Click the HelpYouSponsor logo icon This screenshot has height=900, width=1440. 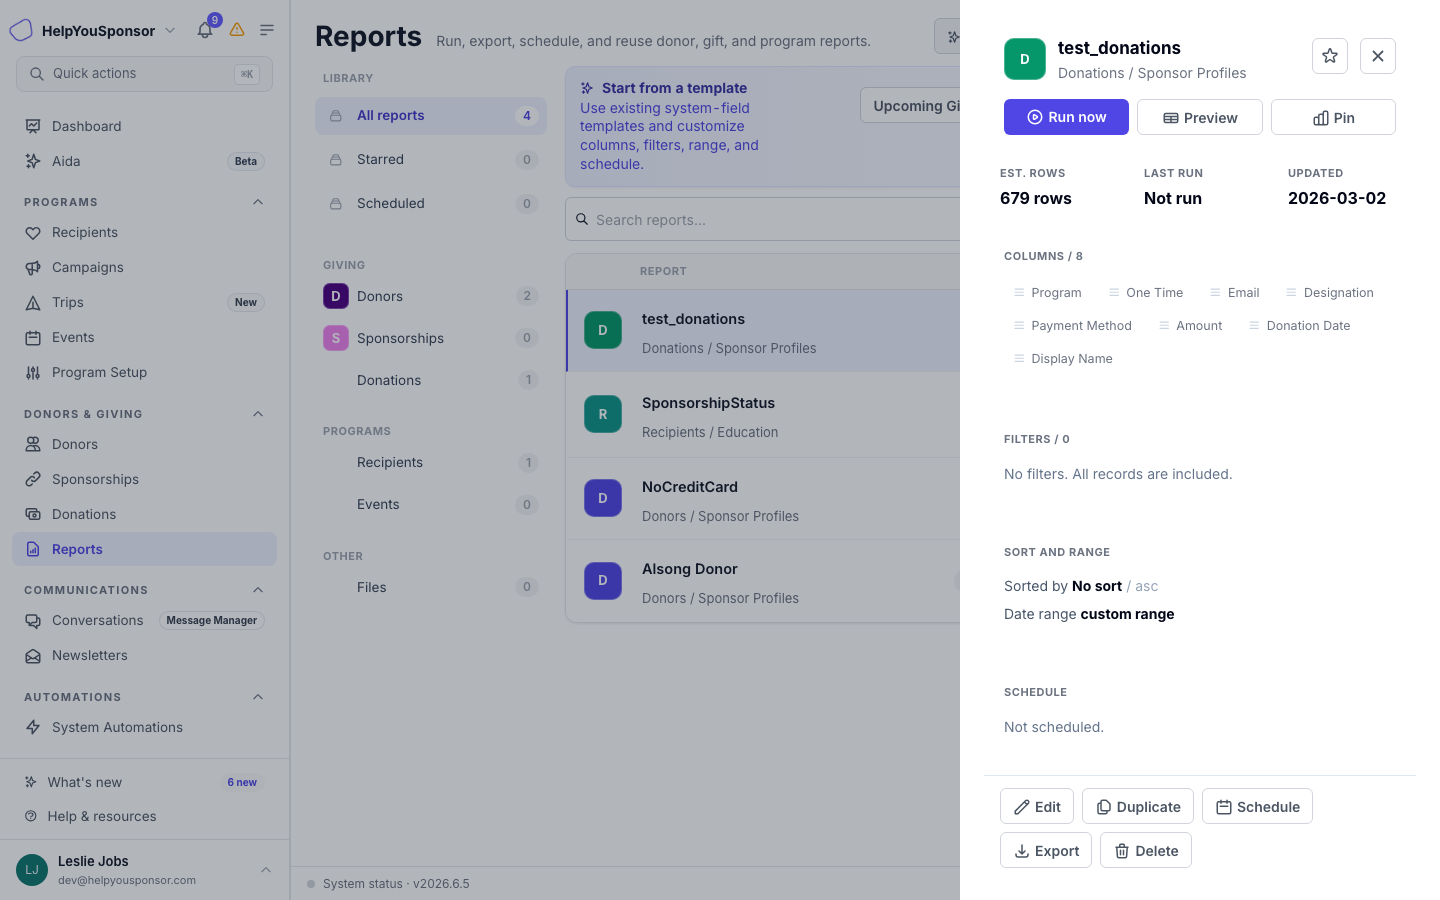click(x=21, y=30)
